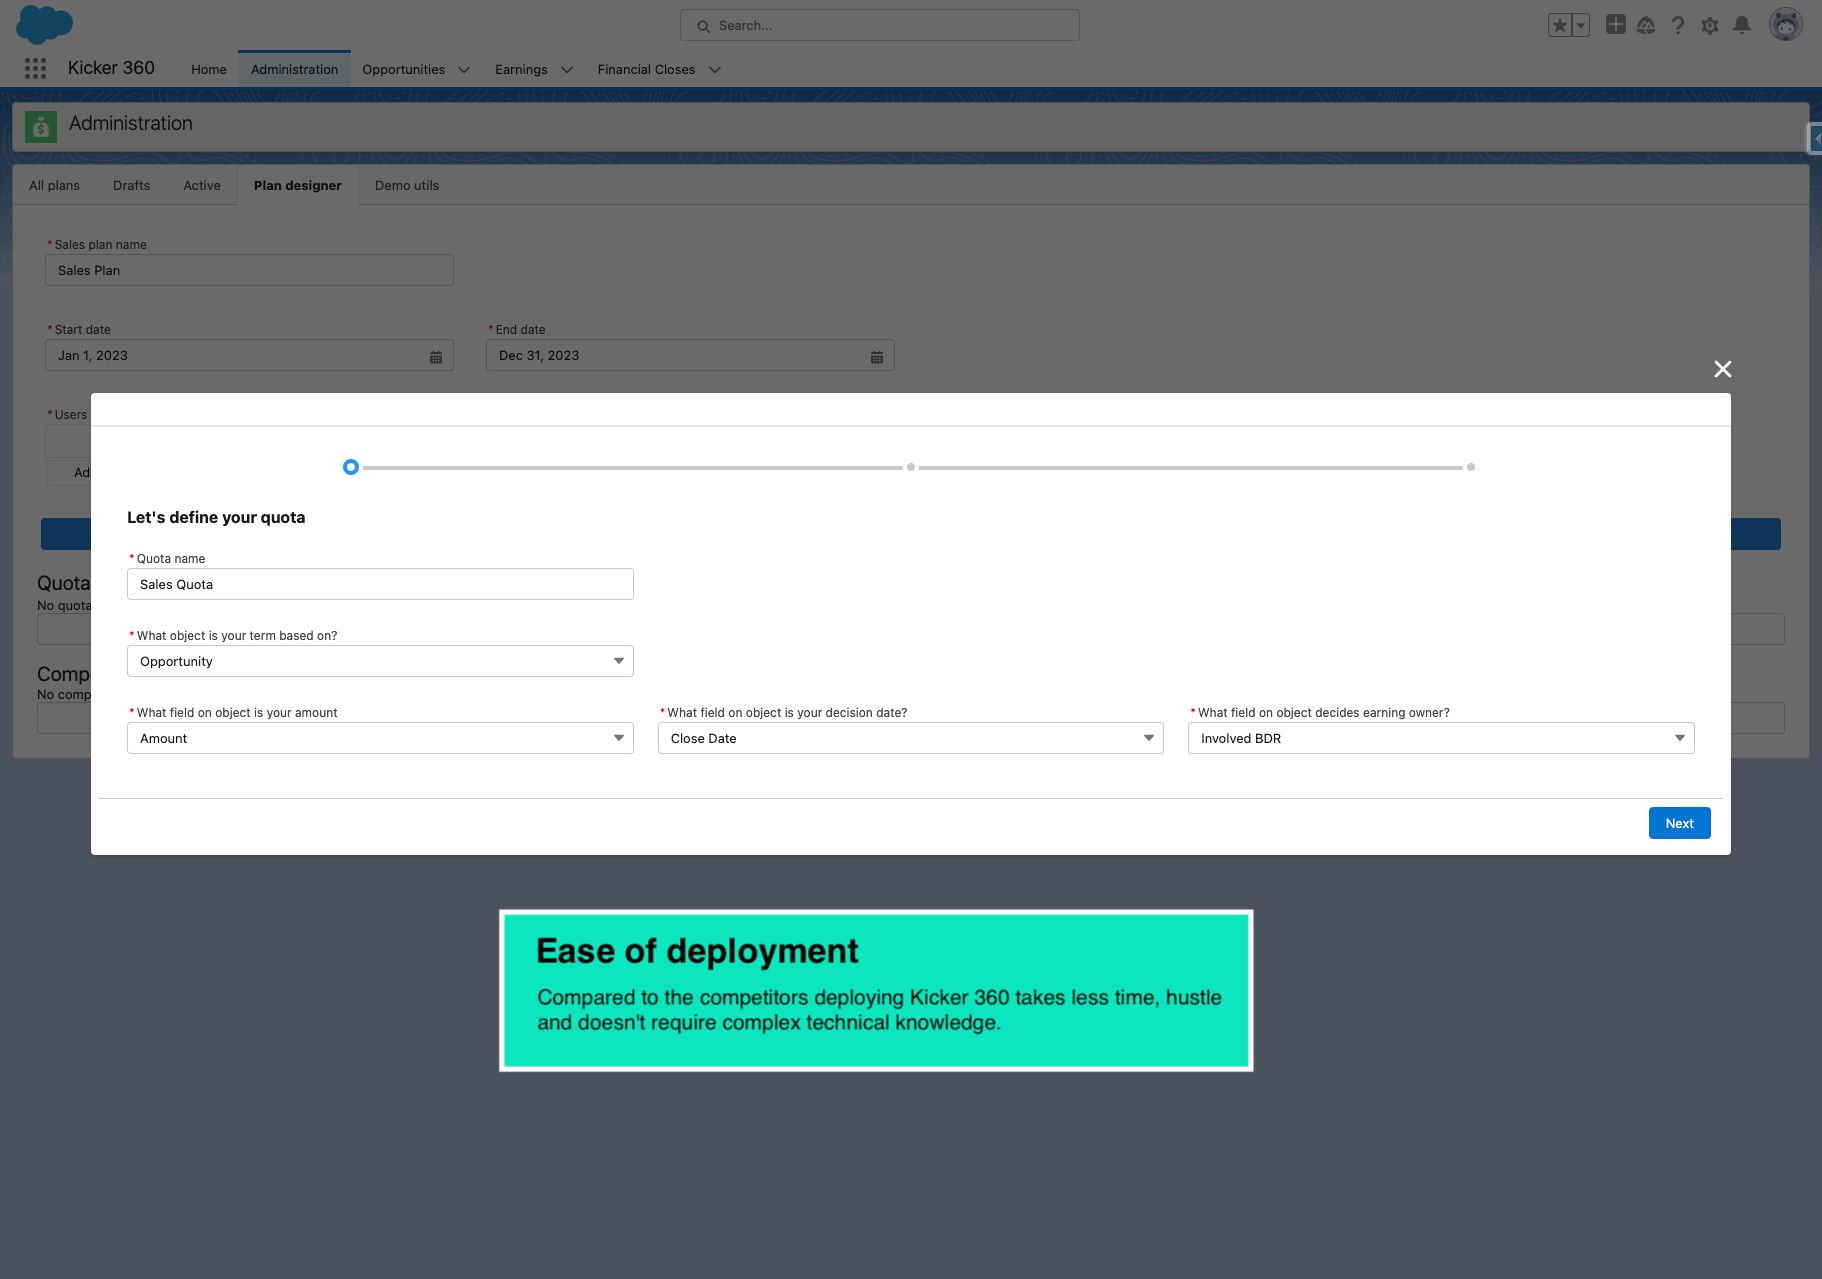Image resolution: width=1822 pixels, height=1279 pixels.
Task: Open the favorites list dropdown arrow
Action: [x=1581, y=25]
